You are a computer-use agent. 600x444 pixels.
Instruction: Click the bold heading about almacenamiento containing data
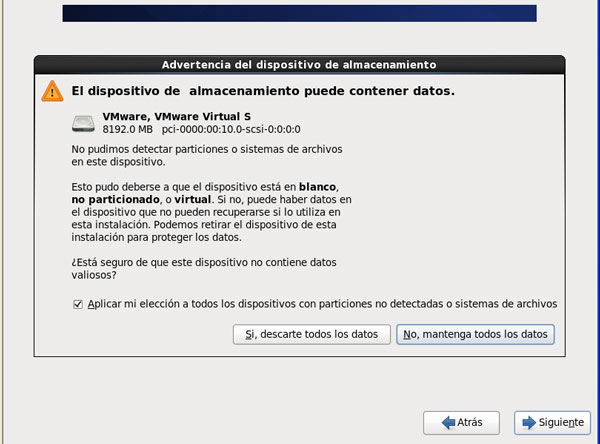point(263,91)
